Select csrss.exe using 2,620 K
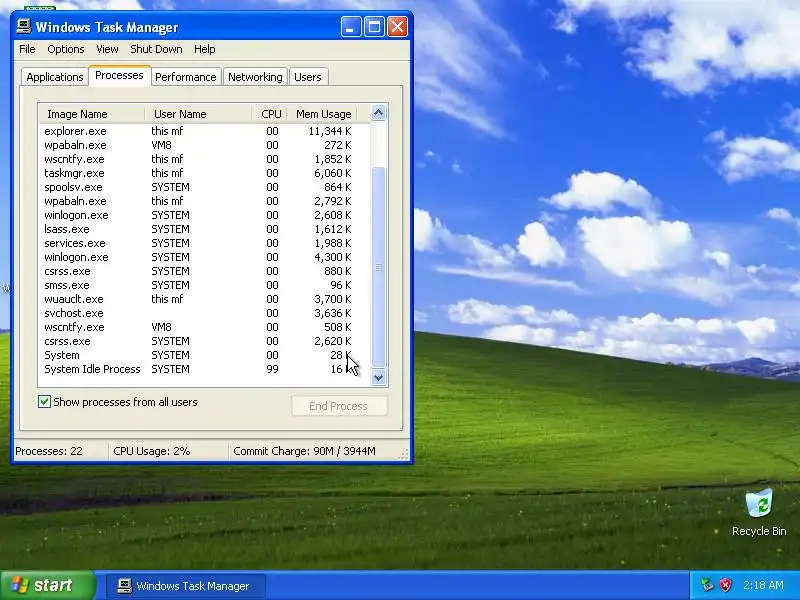The image size is (800, 600). tap(204, 341)
